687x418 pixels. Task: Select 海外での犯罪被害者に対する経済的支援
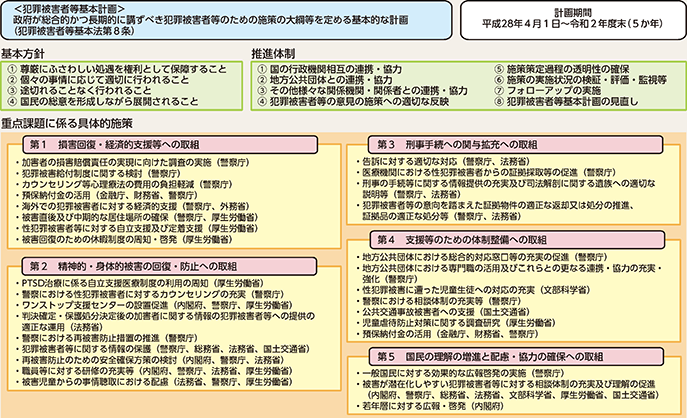coord(133,206)
